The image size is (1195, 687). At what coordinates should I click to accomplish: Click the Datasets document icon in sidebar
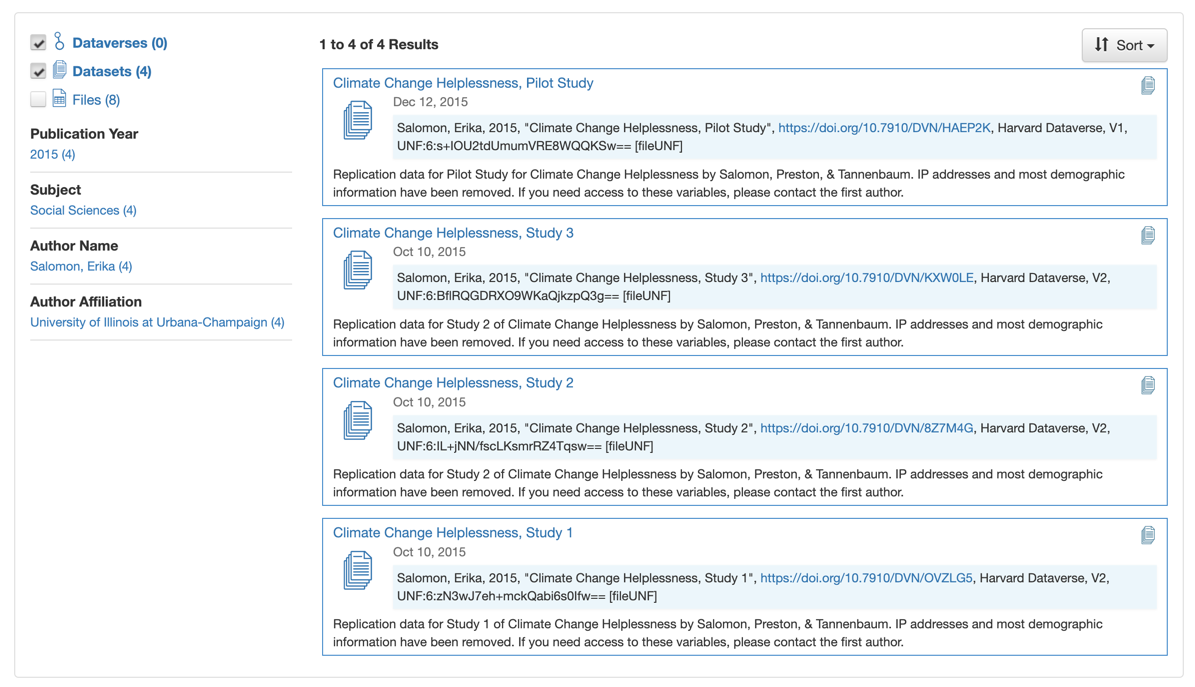pyautogui.click(x=59, y=70)
